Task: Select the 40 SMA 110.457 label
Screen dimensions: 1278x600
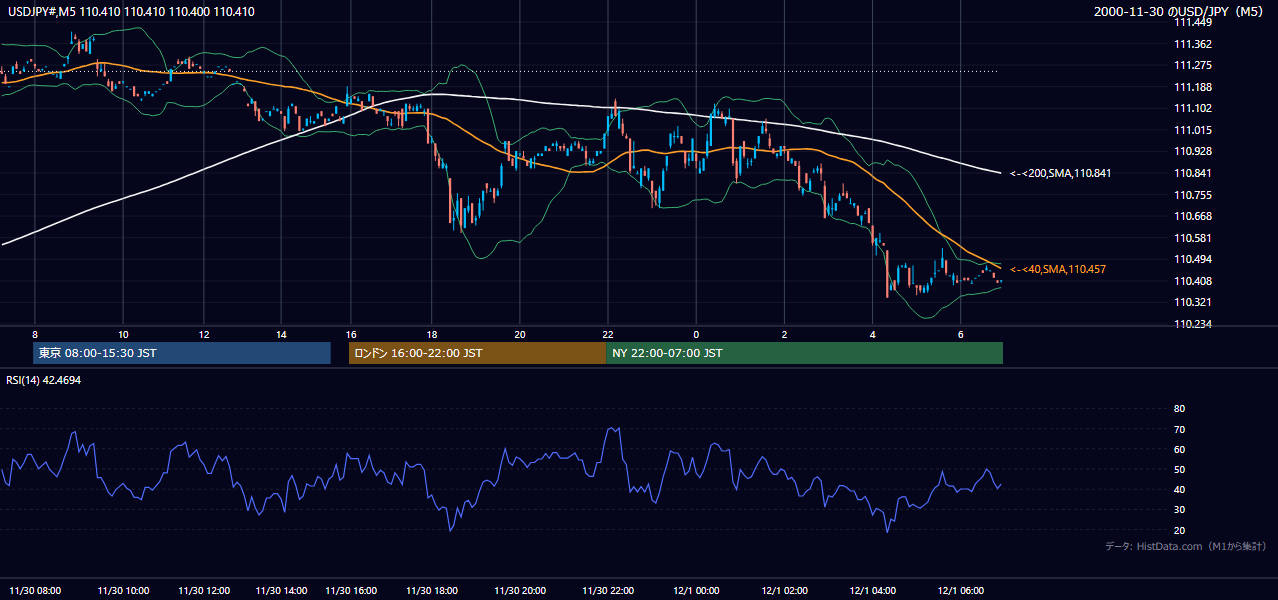Action: (1057, 269)
